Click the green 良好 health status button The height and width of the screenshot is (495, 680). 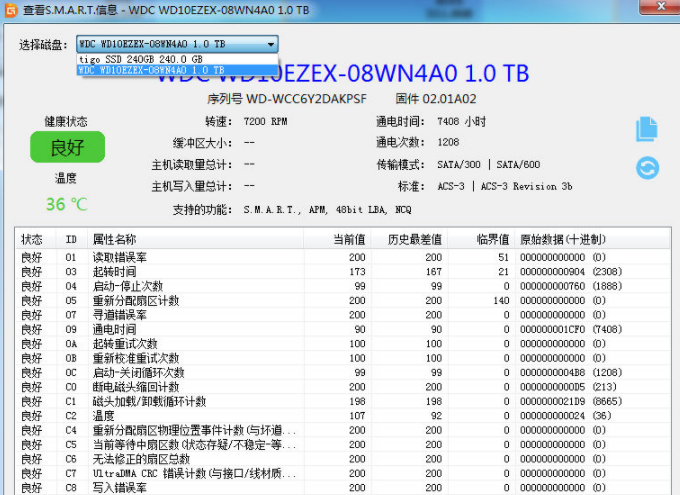pos(67,147)
